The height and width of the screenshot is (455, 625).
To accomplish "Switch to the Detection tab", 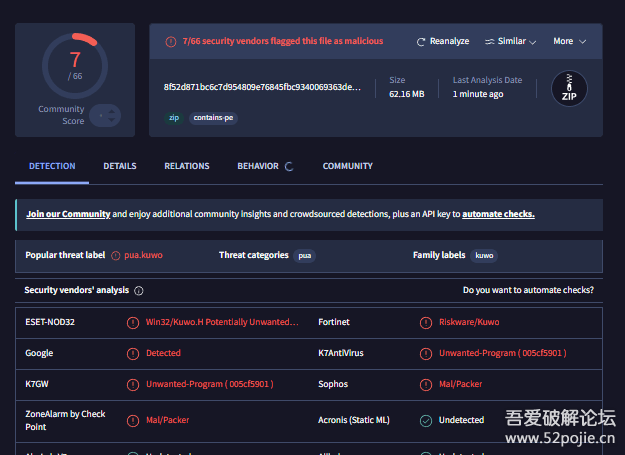I will [52, 166].
